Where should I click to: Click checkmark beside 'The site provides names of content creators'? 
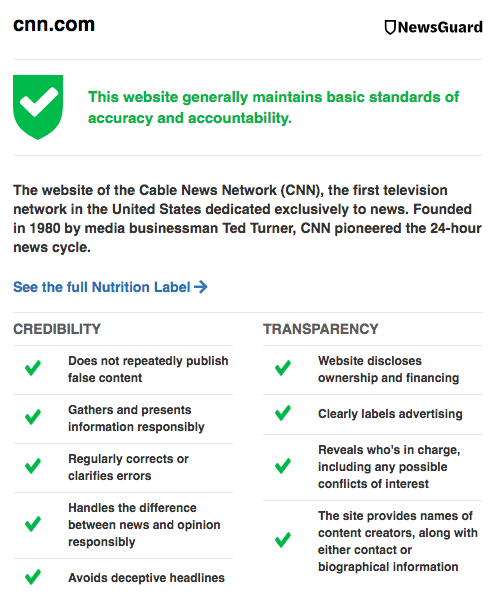[x=283, y=540]
